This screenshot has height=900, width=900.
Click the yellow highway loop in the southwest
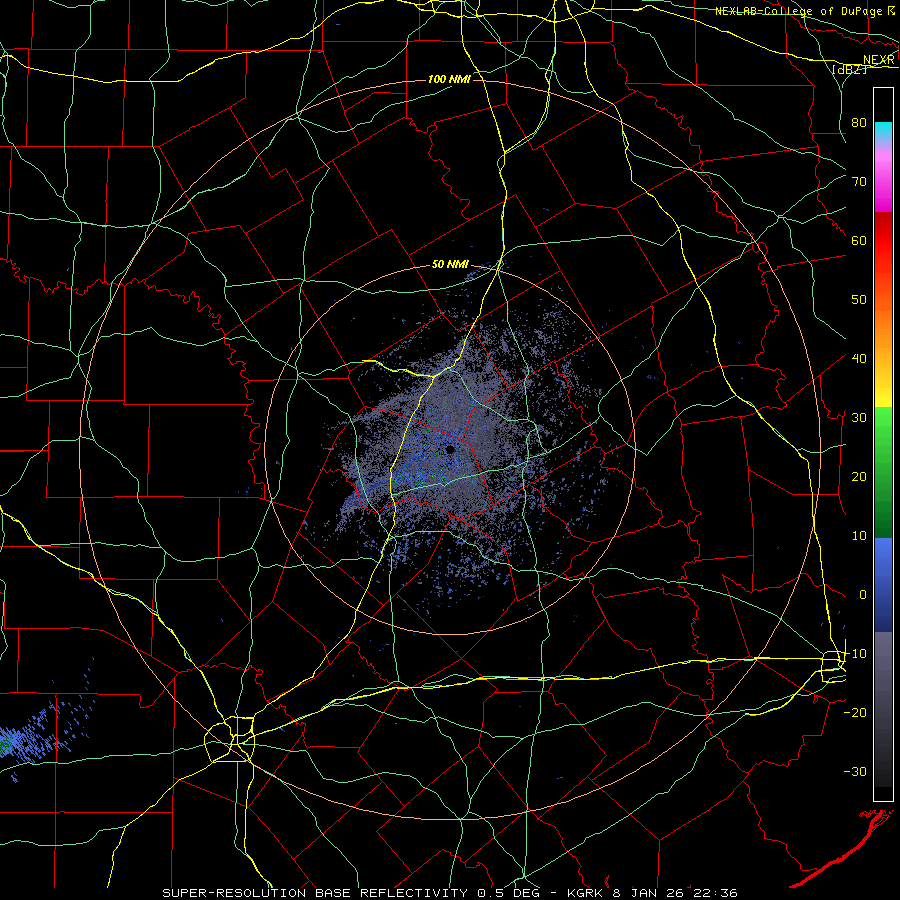coord(230,740)
